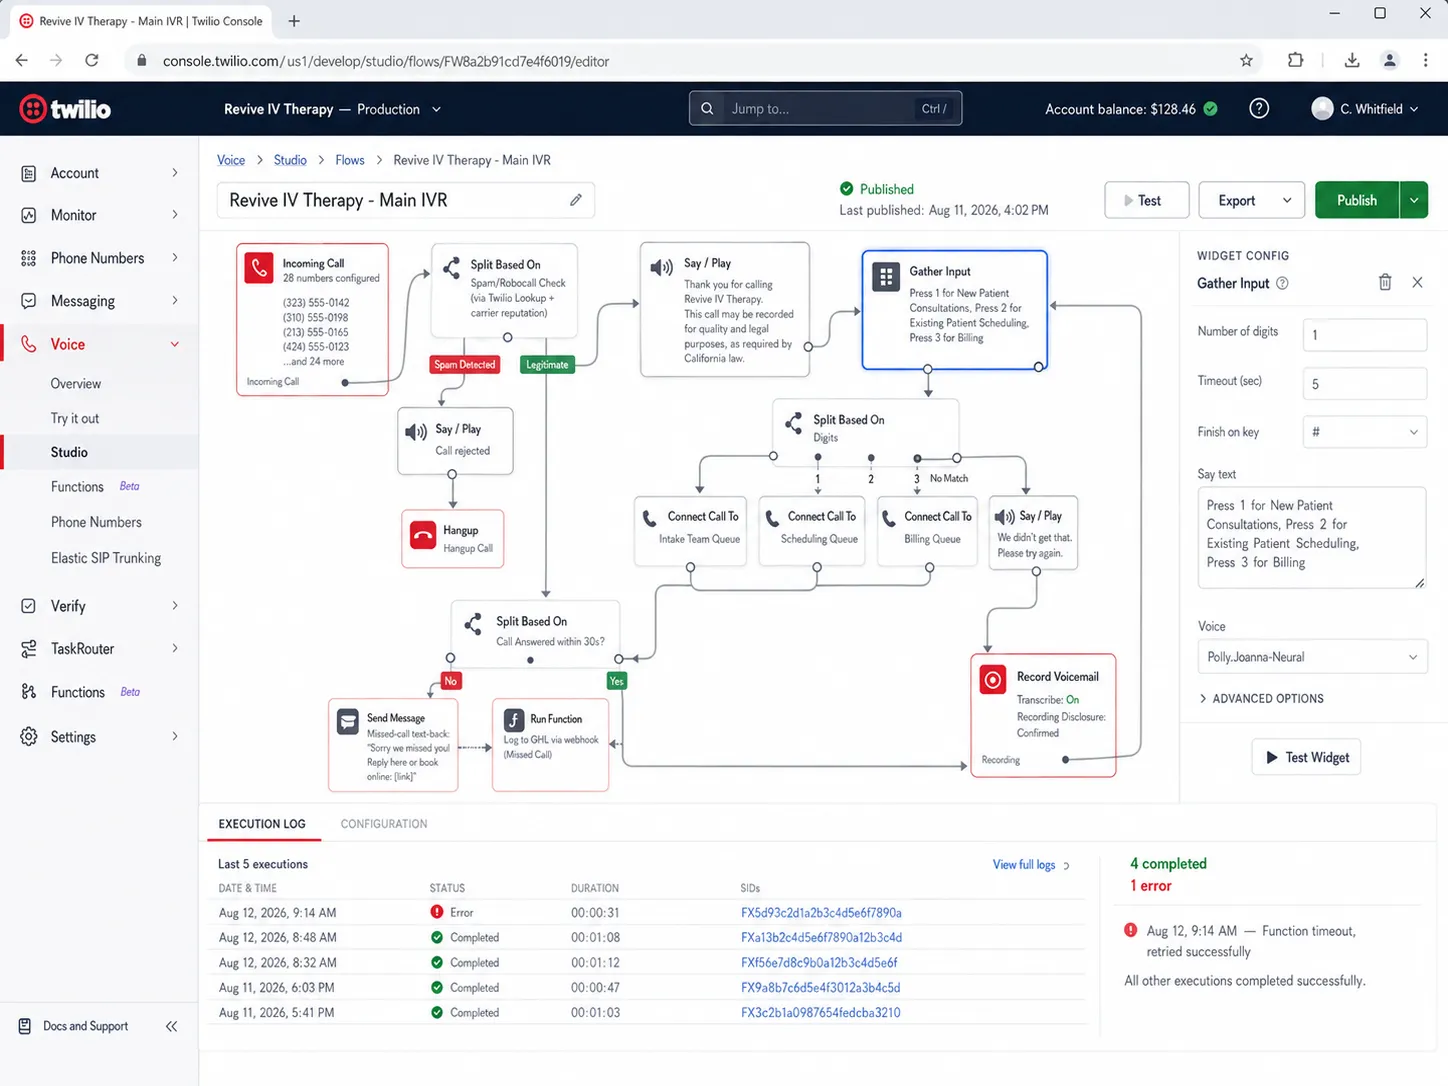Open the help question mark icon

coord(1259,109)
